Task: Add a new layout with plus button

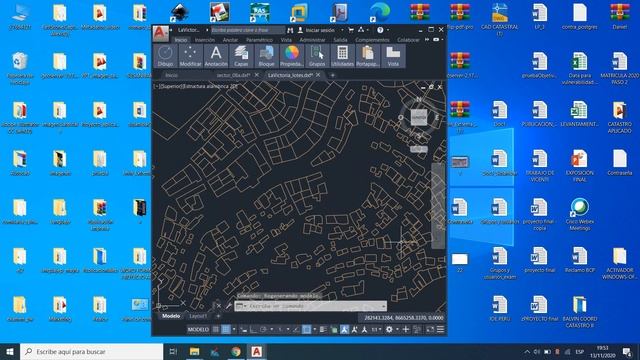Action: 218,316
